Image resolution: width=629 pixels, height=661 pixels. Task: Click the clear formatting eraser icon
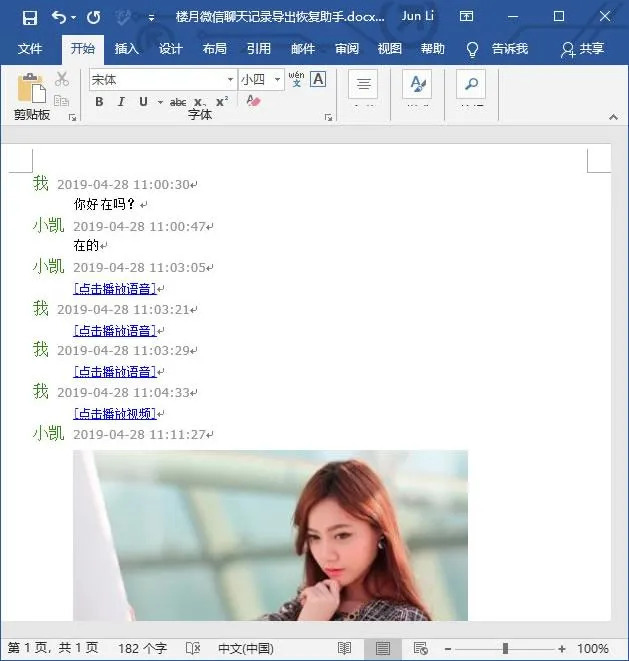[x=254, y=102]
